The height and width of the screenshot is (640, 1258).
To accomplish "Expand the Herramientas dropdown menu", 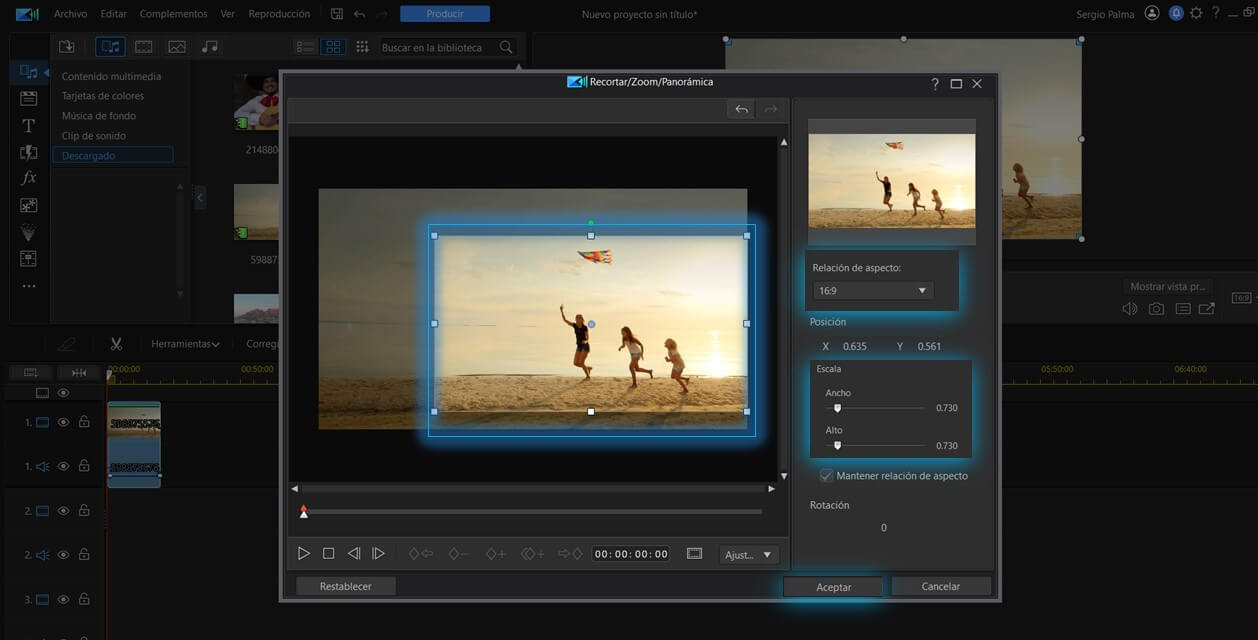I will (x=185, y=344).
